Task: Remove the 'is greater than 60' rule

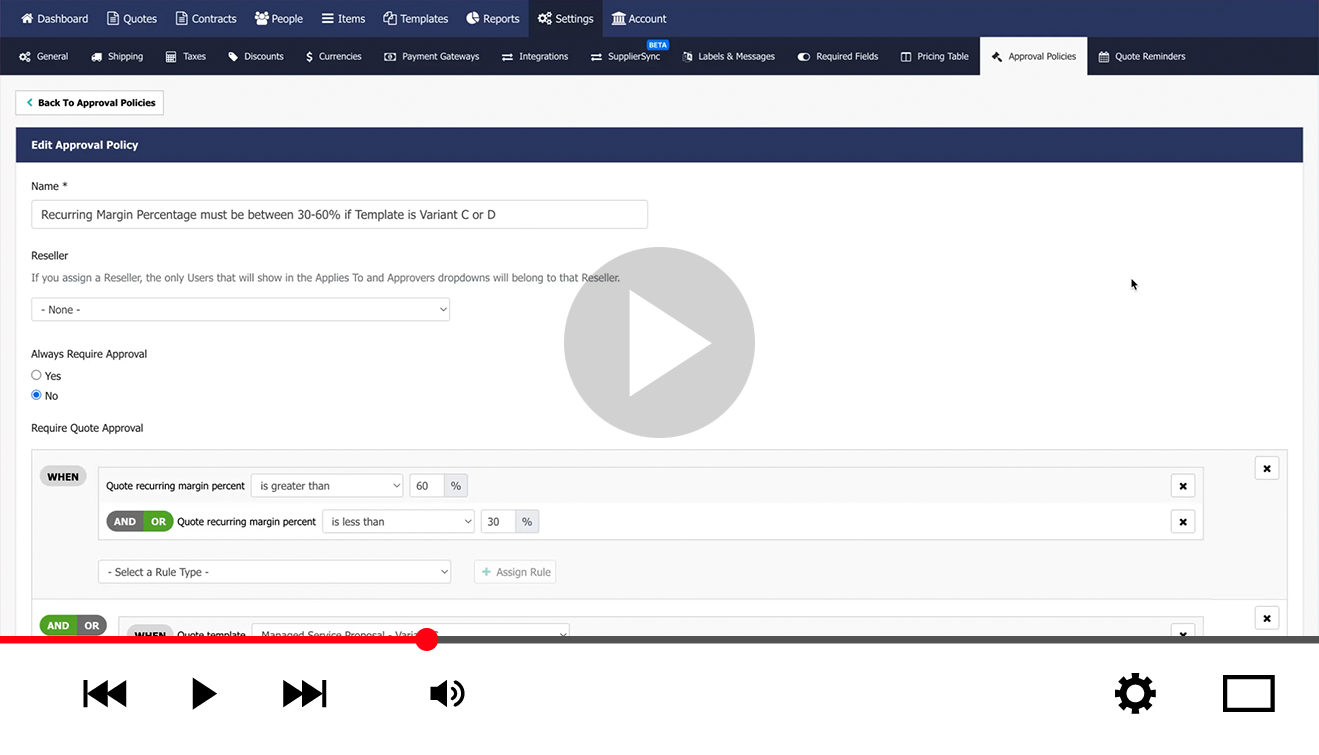Action: coord(1182,486)
